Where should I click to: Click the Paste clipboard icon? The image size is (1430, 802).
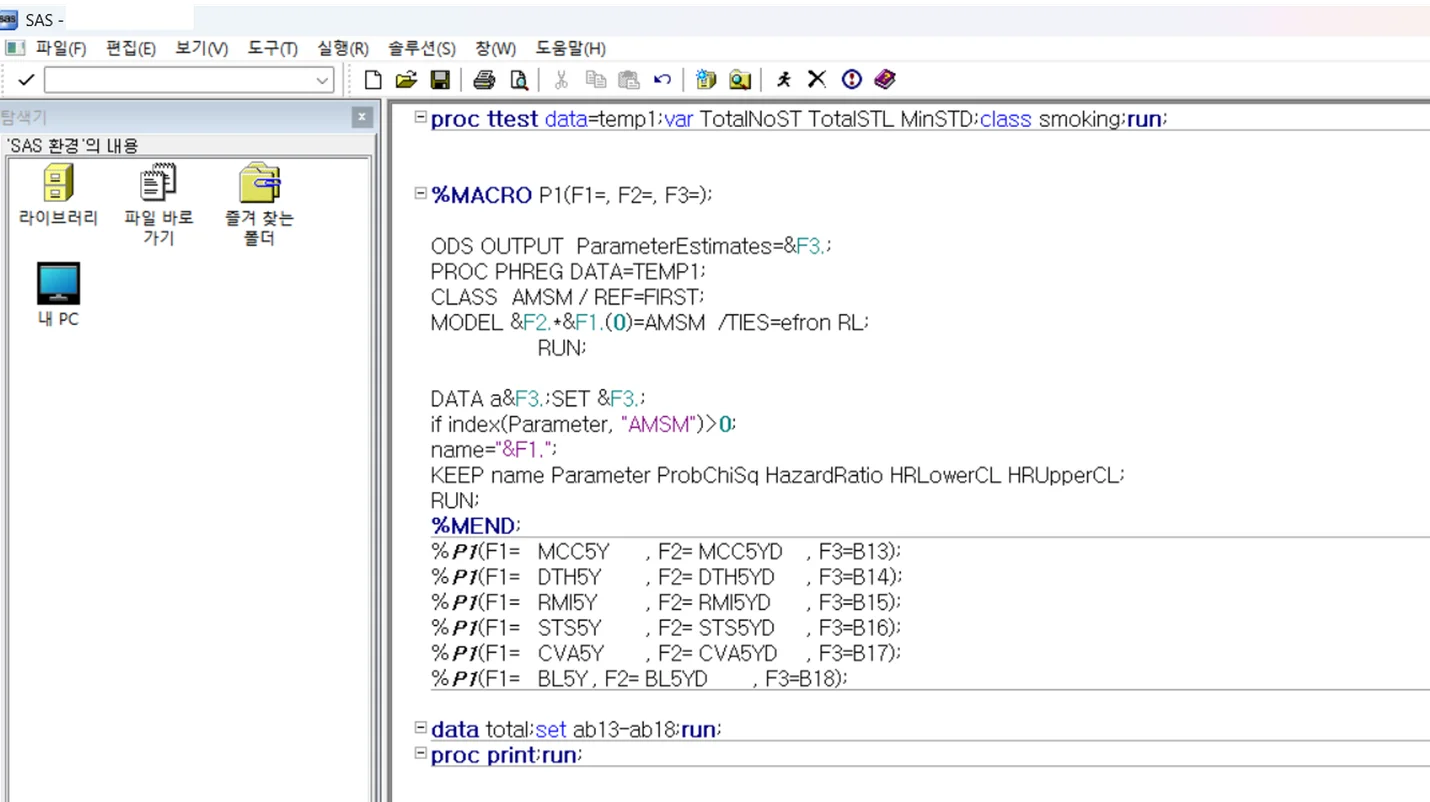click(628, 80)
